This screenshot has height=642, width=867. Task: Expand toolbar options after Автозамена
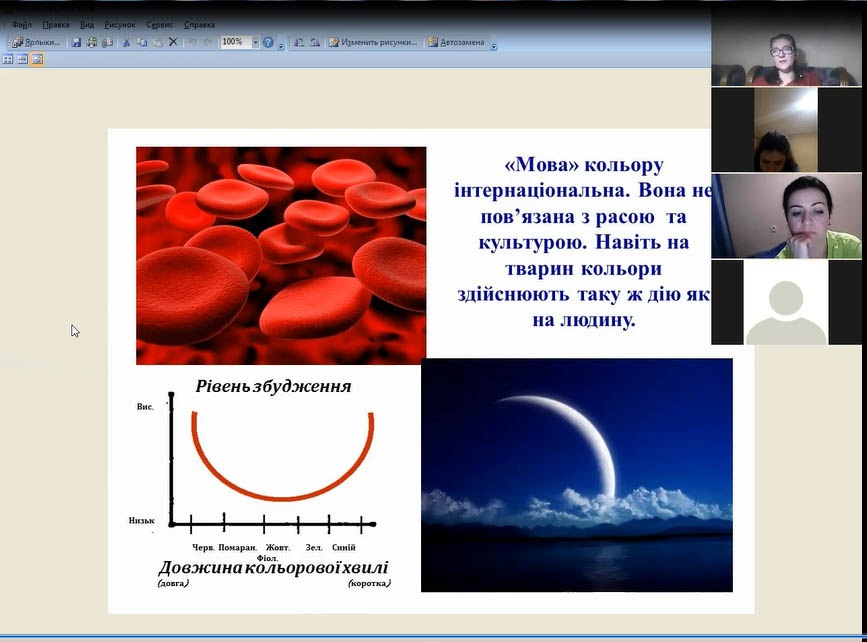(494, 45)
